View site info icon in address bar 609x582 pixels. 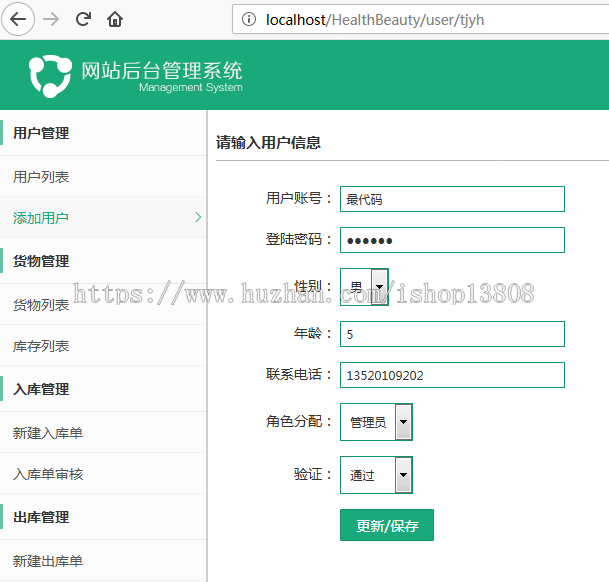coord(249,19)
